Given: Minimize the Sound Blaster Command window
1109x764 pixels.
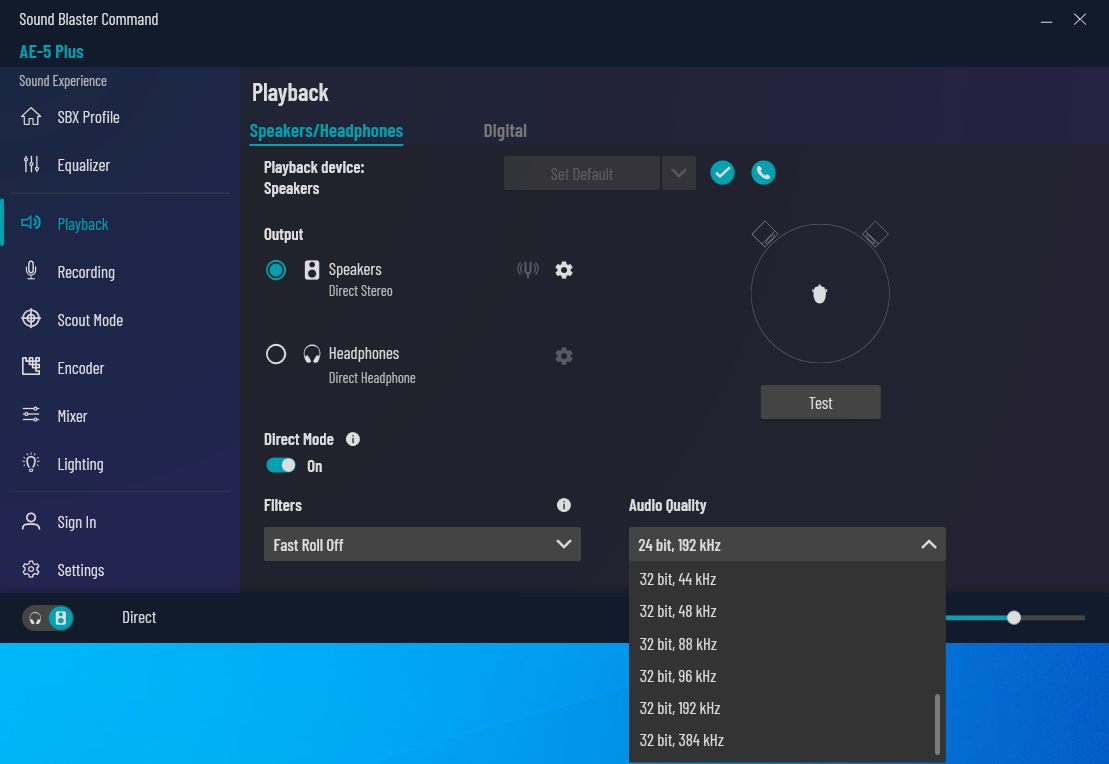Looking at the screenshot, I should click(1046, 21).
